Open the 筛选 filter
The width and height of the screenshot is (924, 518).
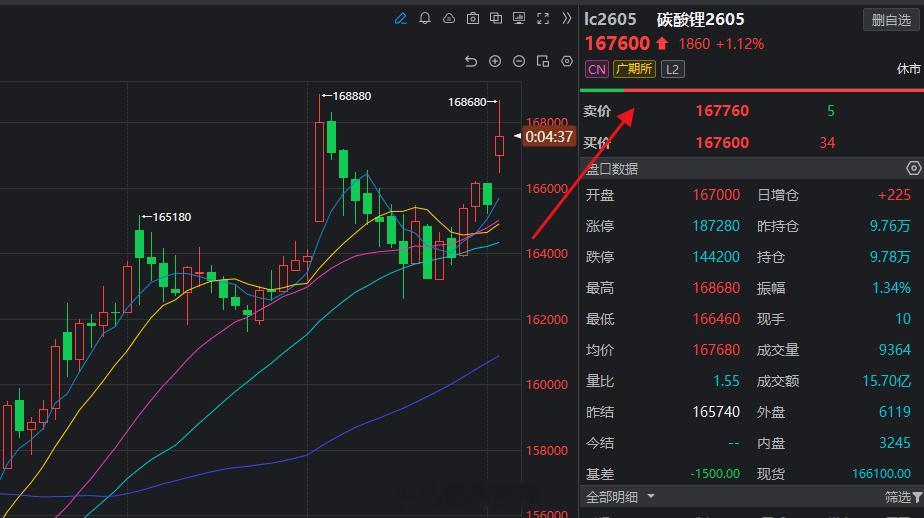903,497
